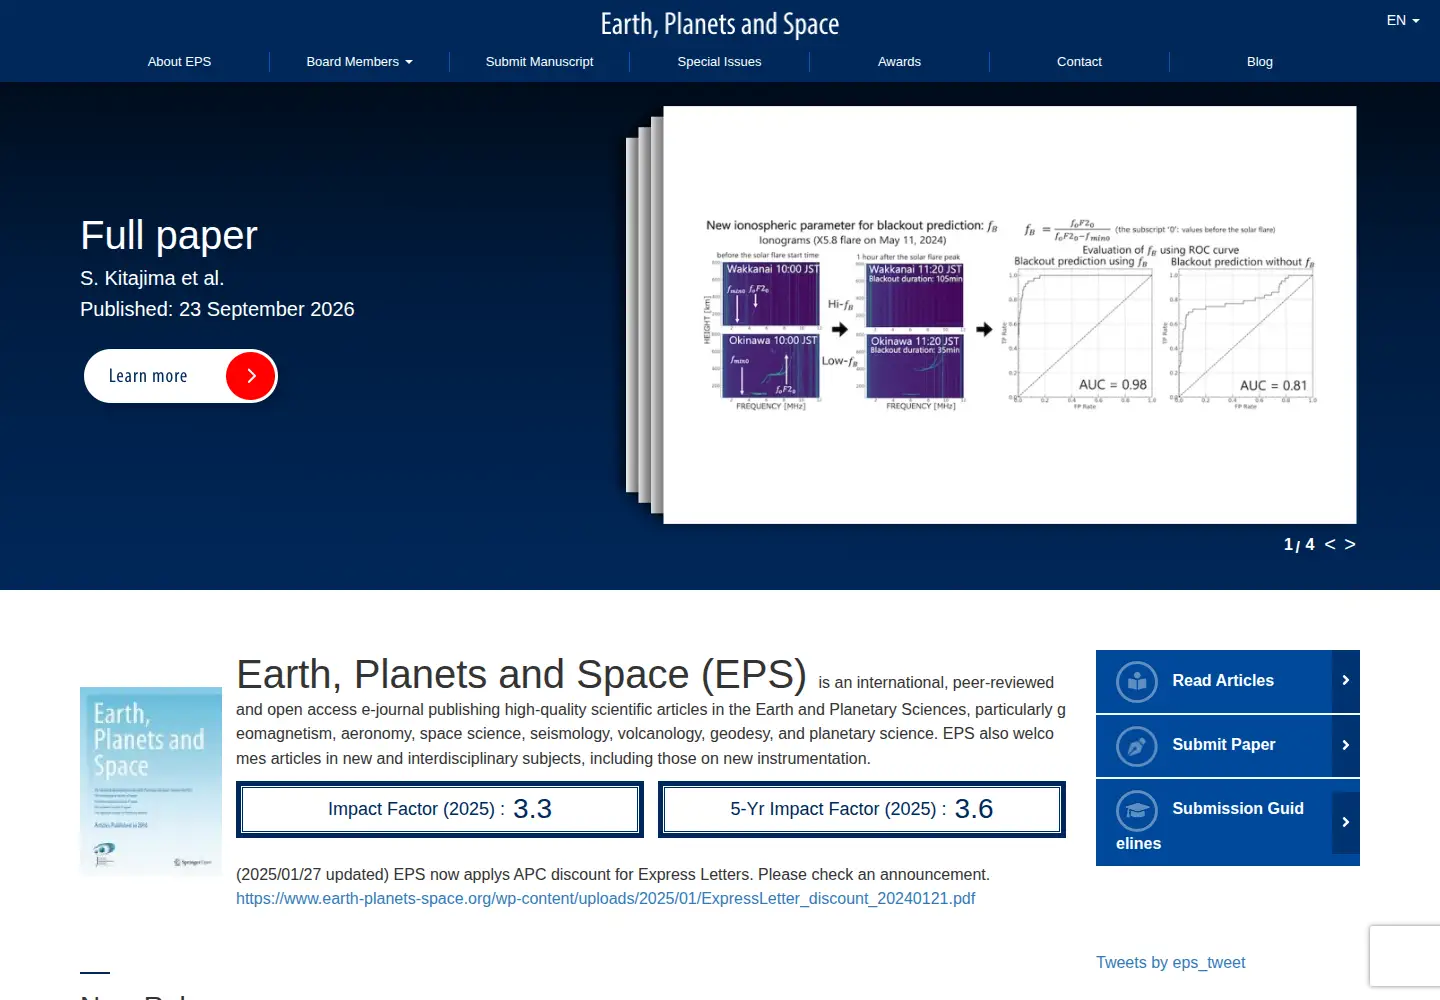Open the EN language dropdown
The height and width of the screenshot is (1000, 1440).
[1403, 20]
